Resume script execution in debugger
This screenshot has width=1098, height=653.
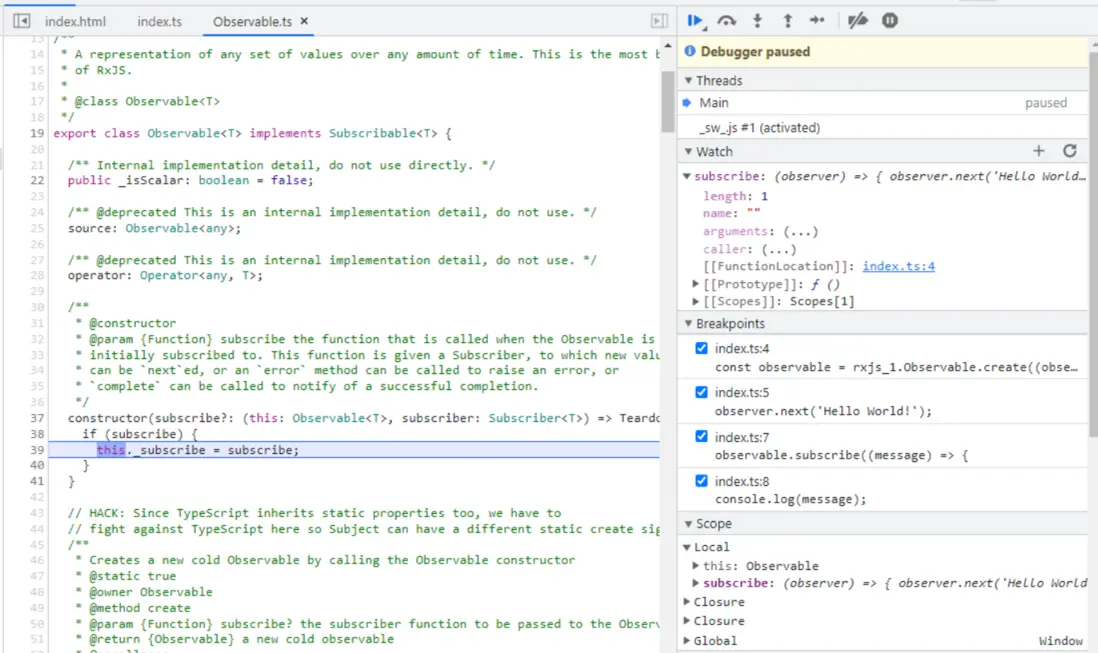[x=695, y=20]
